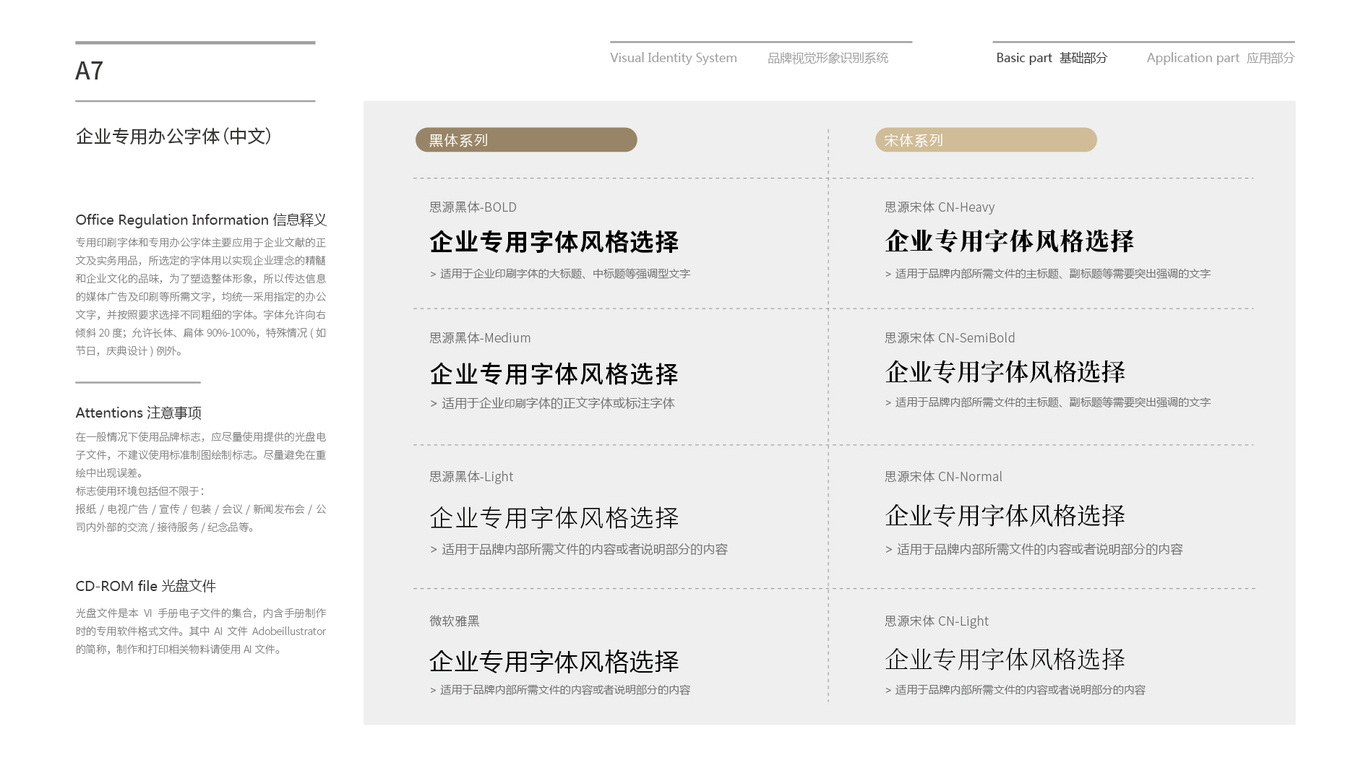1366x768 pixels.
Task: Click the usage note under 思源宋体 CN-Normal sample
Action: [x=1033, y=550]
